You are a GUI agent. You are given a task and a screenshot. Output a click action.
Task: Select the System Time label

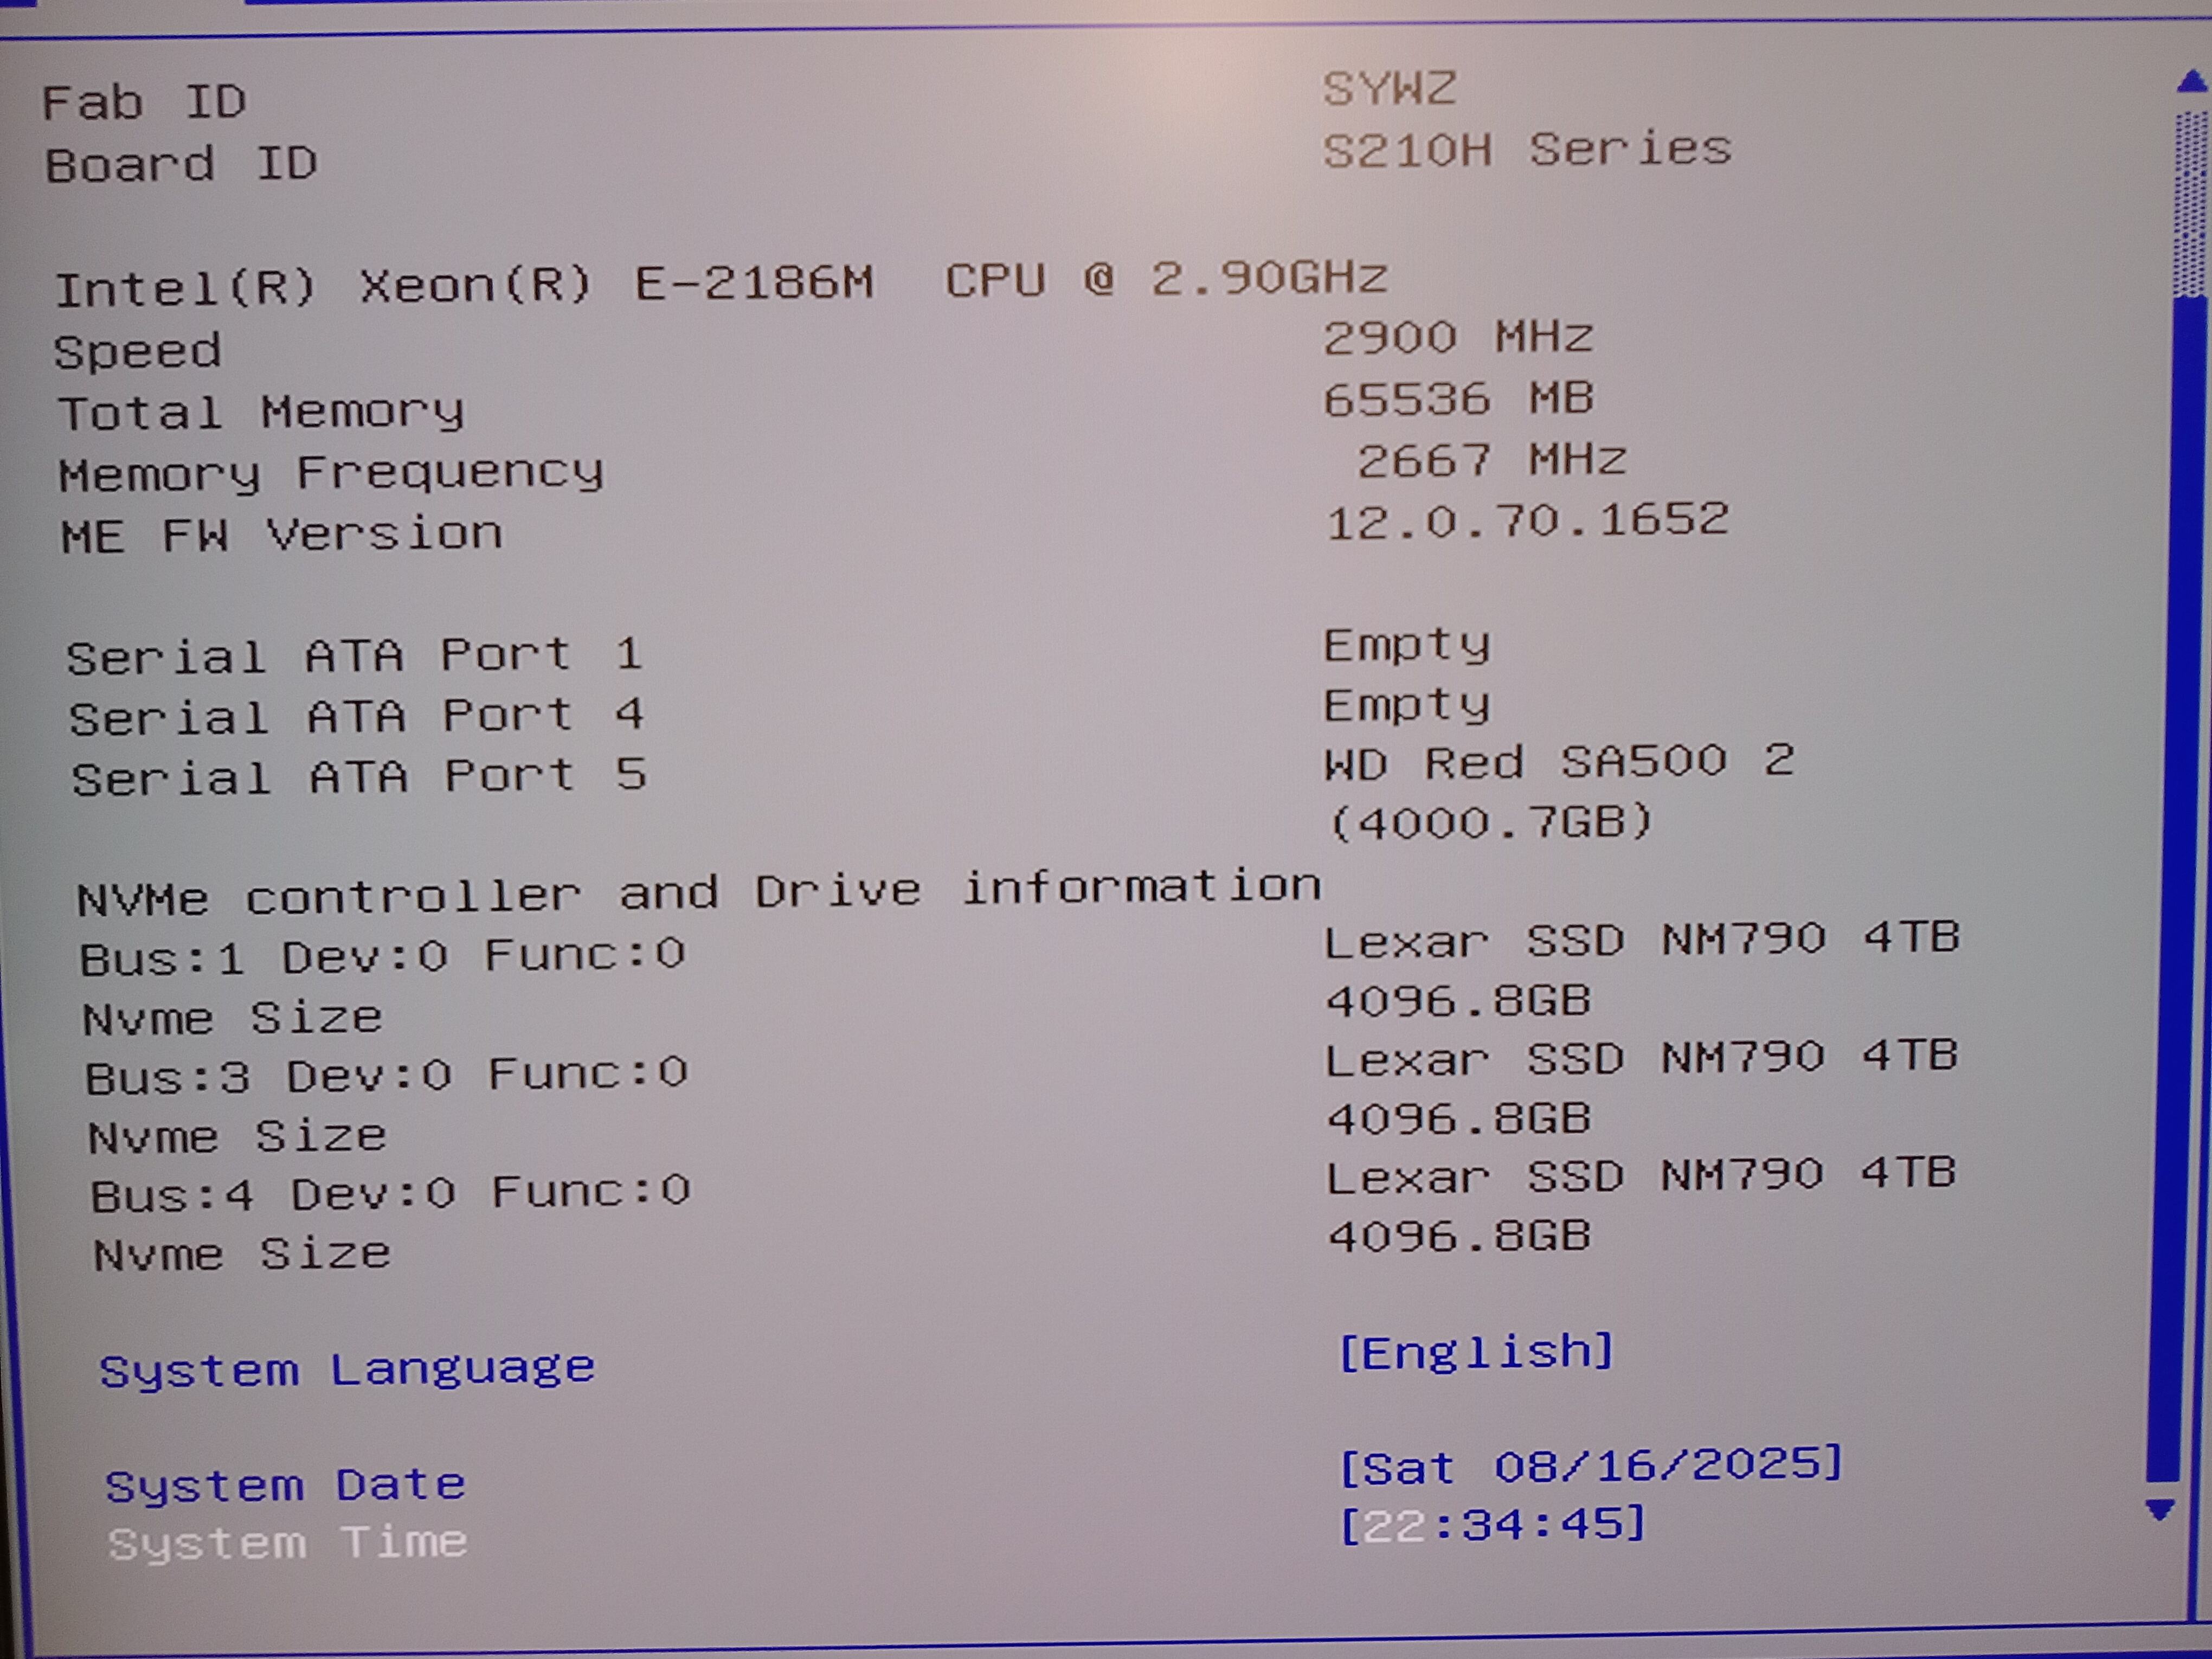287,1543
